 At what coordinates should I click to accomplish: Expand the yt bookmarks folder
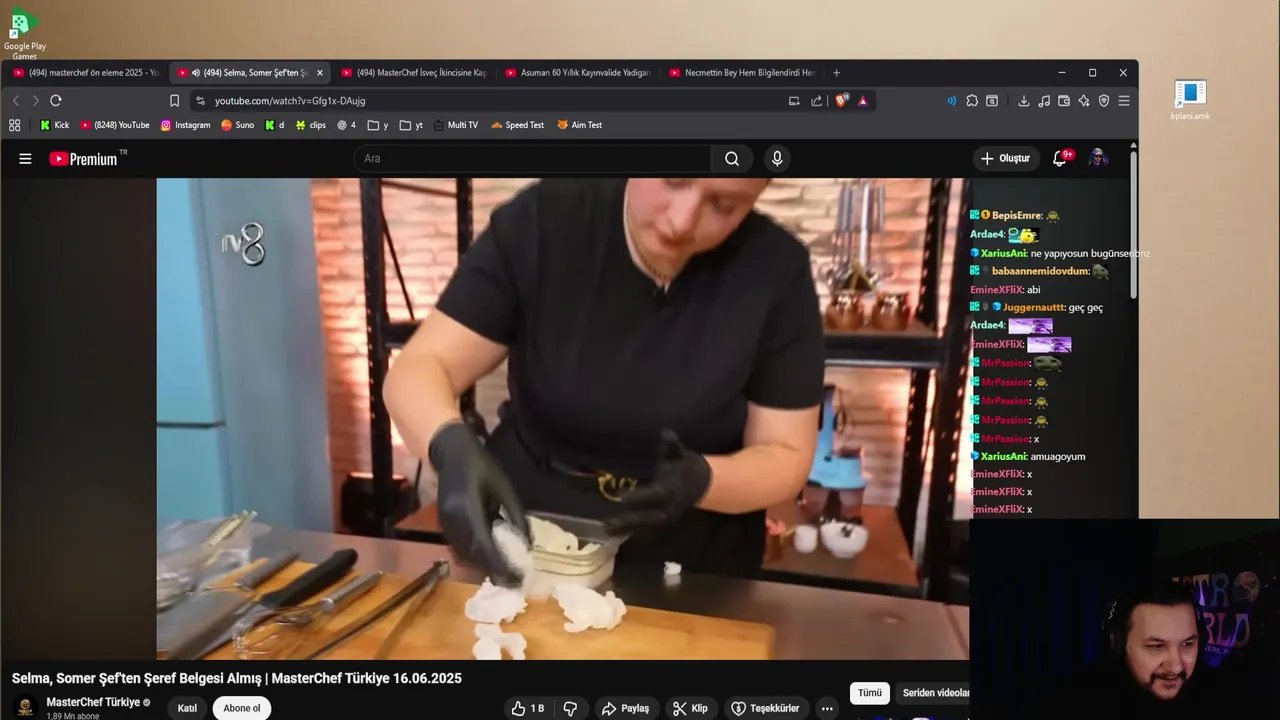[x=411, y=125]
